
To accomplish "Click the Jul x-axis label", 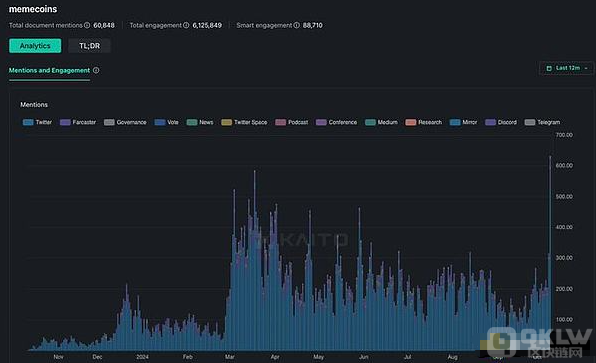I will pos(407,357).
